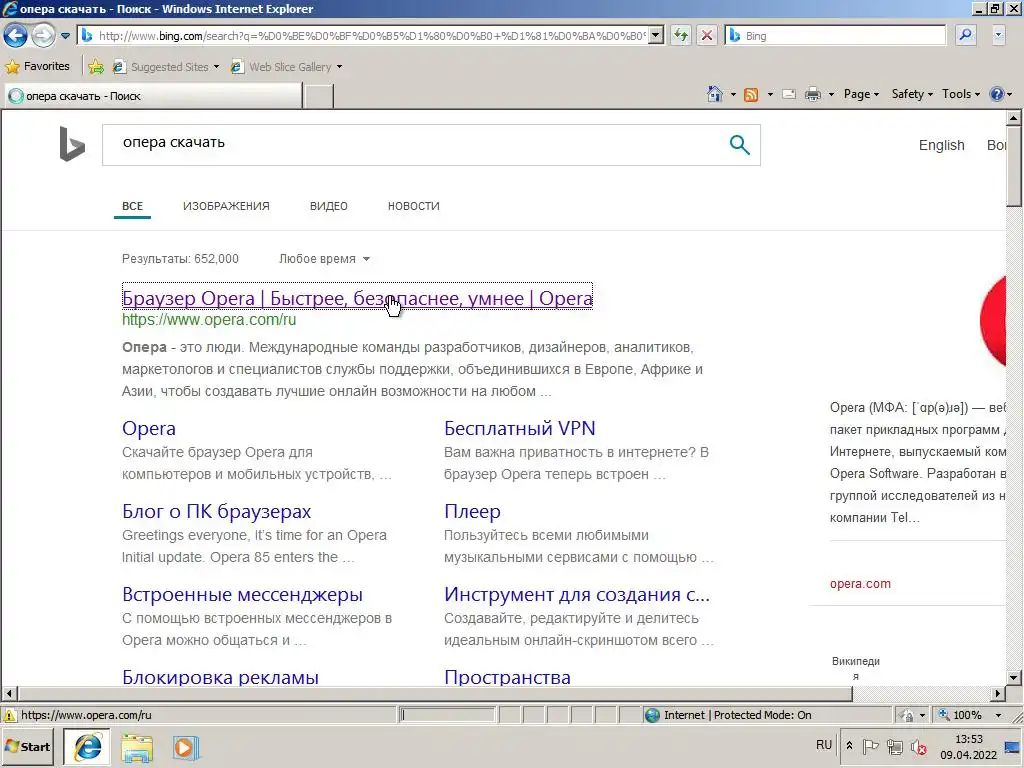Open the green https://www.opera.com/ru URL
1024x768 pixels.
pos(209,320)
